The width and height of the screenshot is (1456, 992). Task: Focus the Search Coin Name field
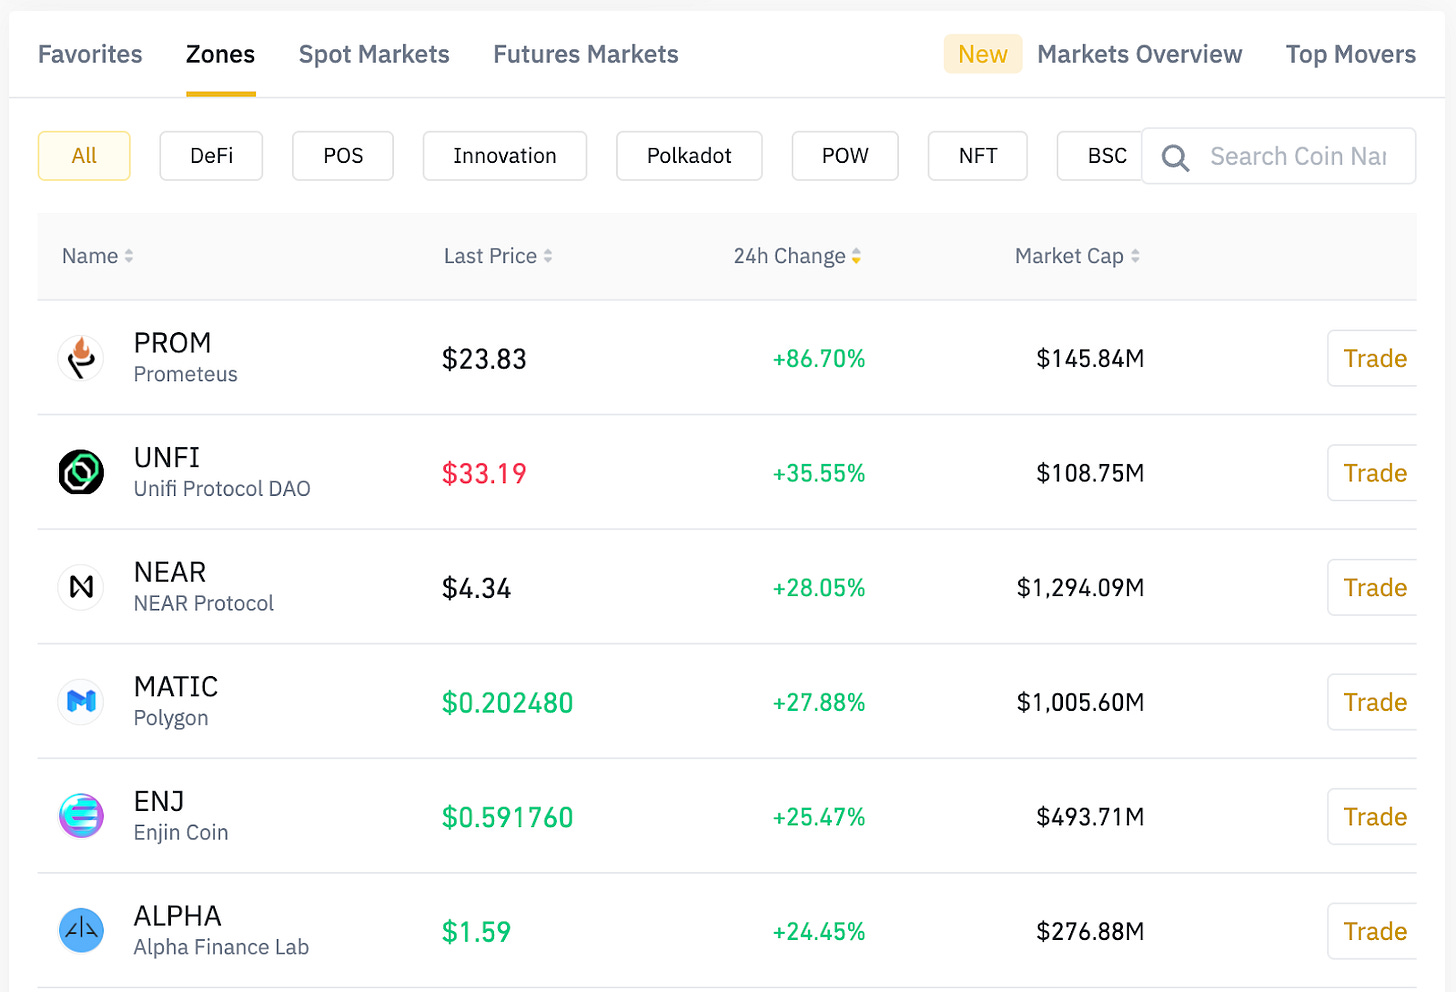(x=1279, y=156)
